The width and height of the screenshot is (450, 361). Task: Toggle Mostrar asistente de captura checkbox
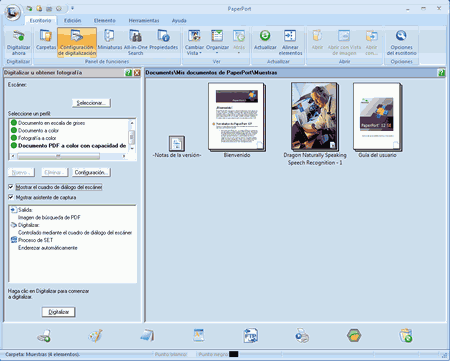pyautogui.click(x=11, y=197)
